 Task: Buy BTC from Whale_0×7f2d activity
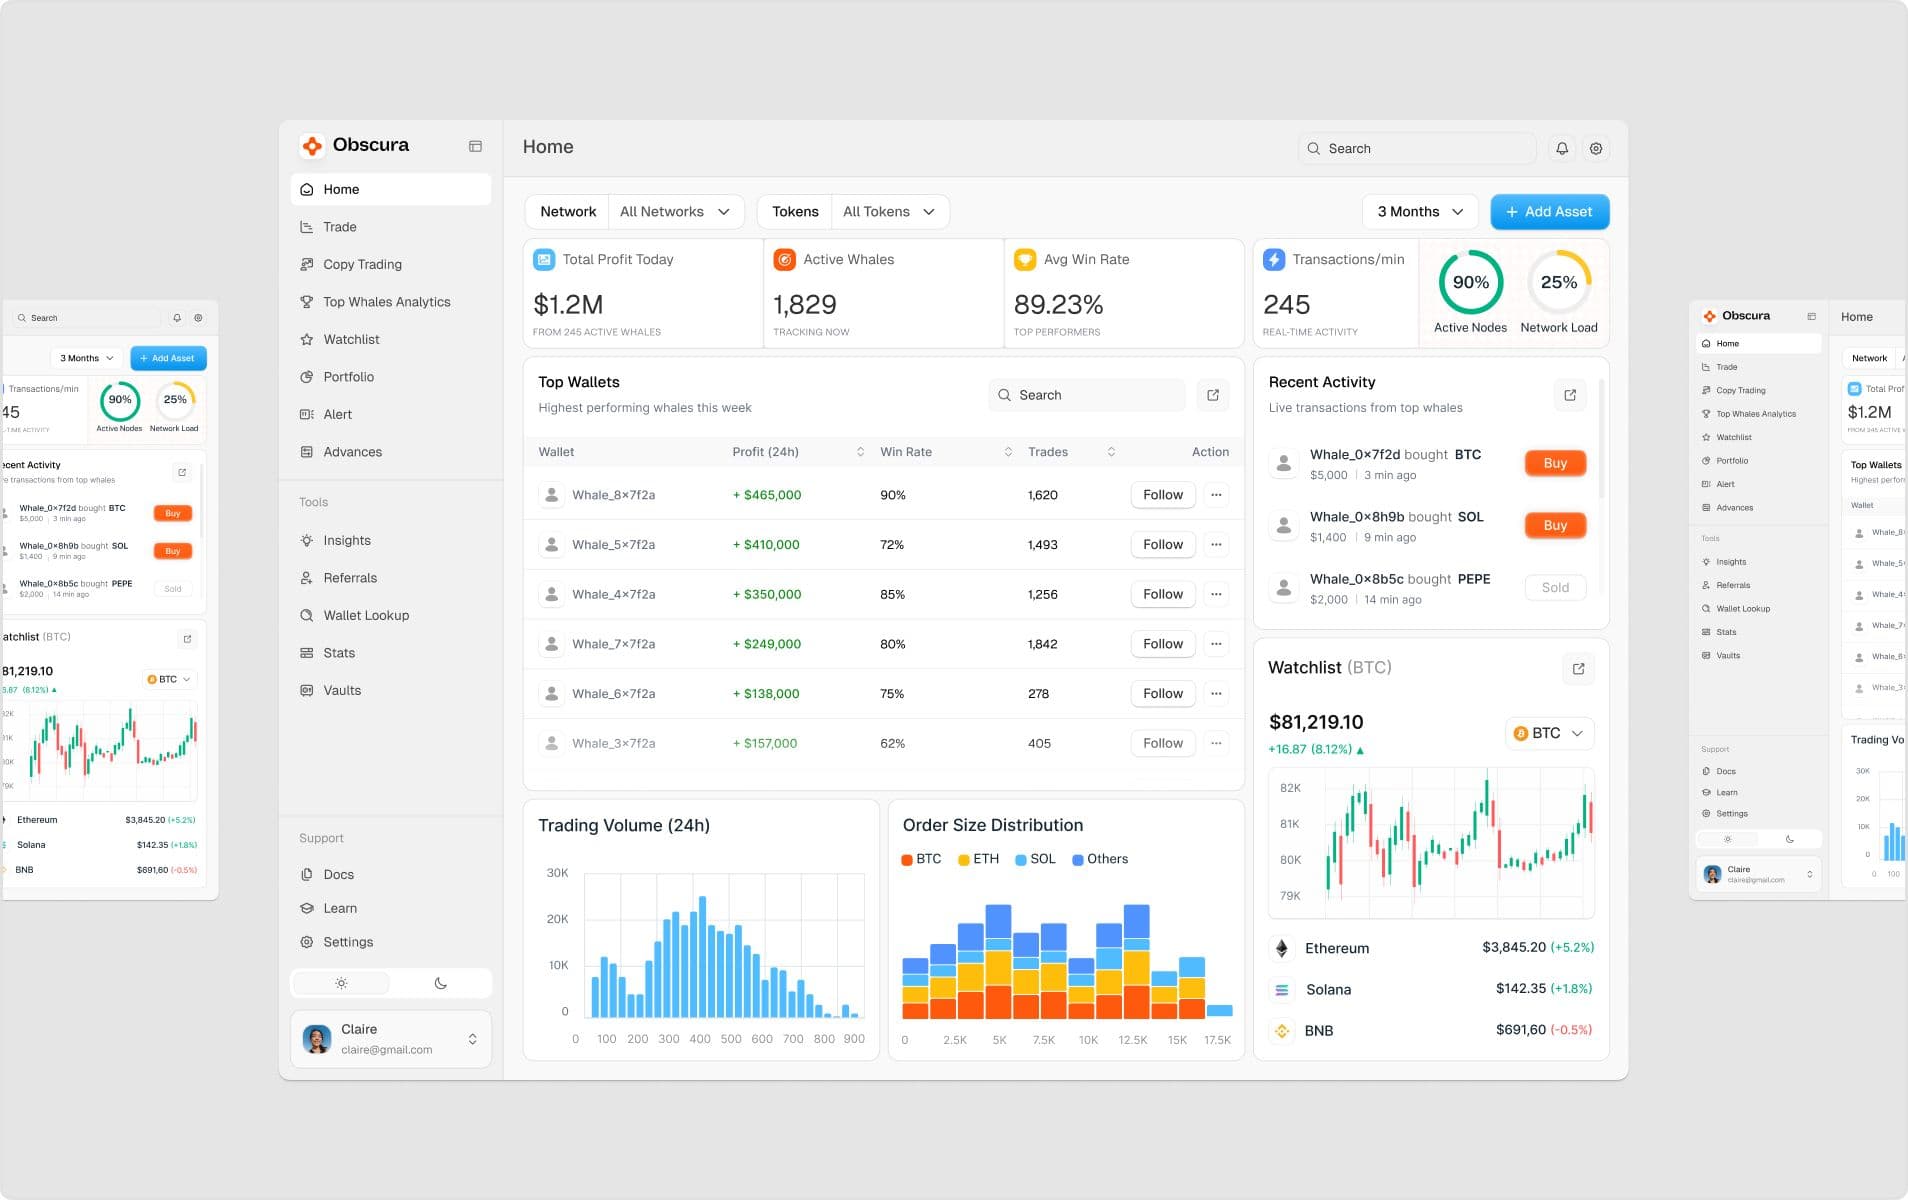coord(1555,463)
